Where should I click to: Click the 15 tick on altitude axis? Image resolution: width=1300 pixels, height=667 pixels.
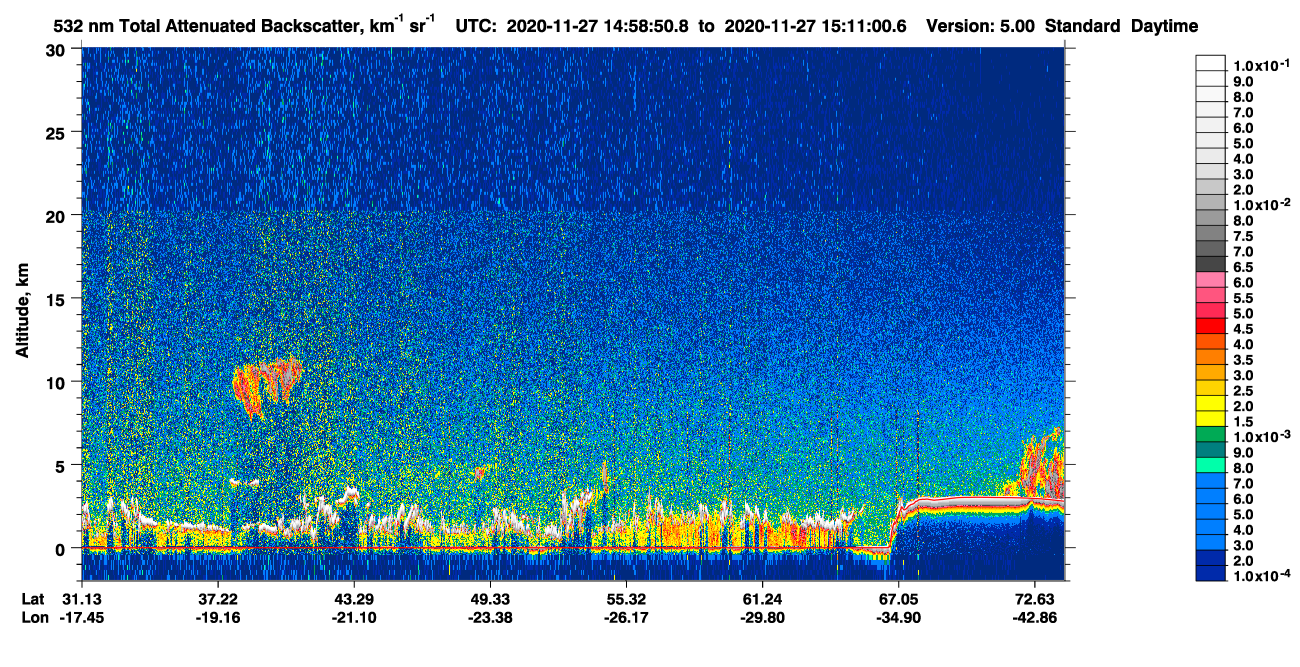coord(56,298)
